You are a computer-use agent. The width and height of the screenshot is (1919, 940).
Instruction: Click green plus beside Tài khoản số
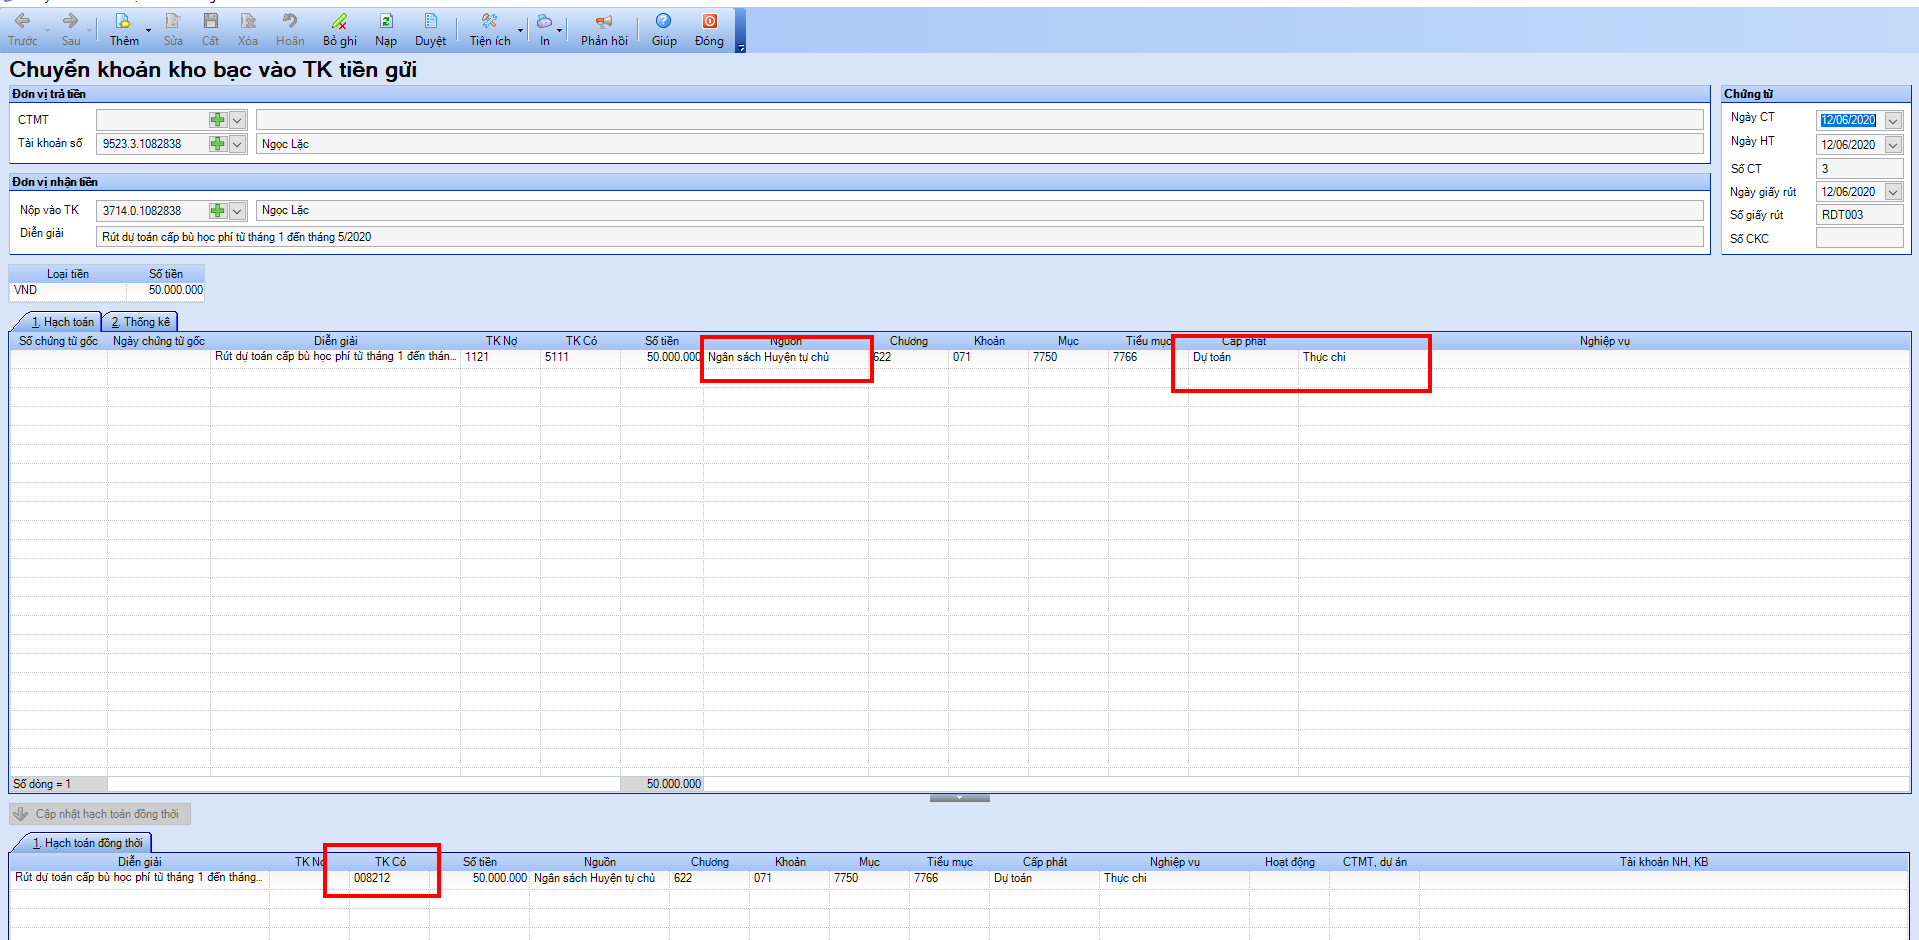click(217, 144)
